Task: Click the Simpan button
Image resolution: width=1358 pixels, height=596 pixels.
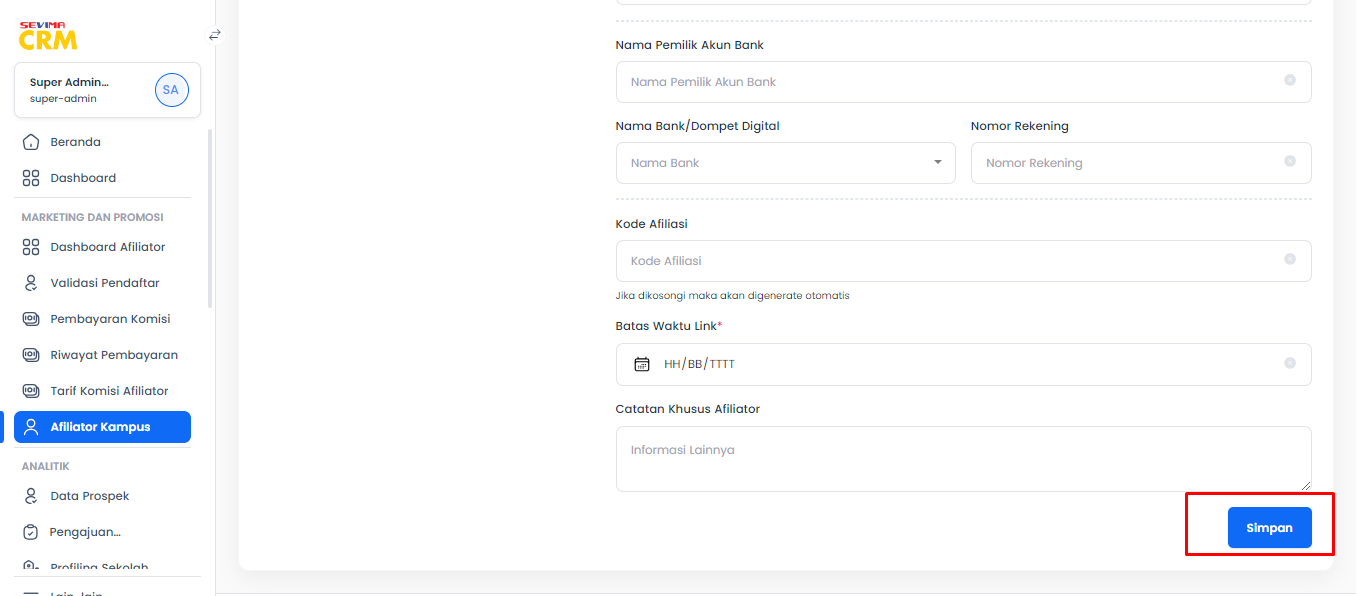Action: 1269,528
